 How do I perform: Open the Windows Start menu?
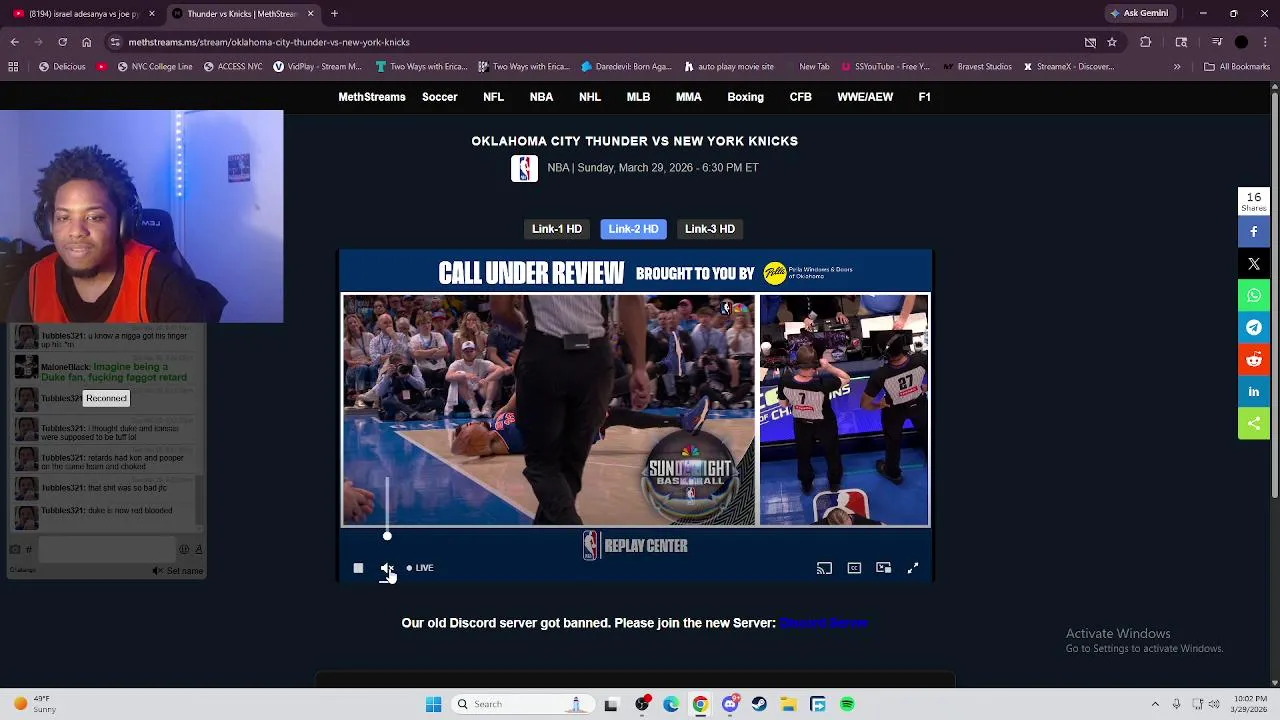(x=433, y=704)
